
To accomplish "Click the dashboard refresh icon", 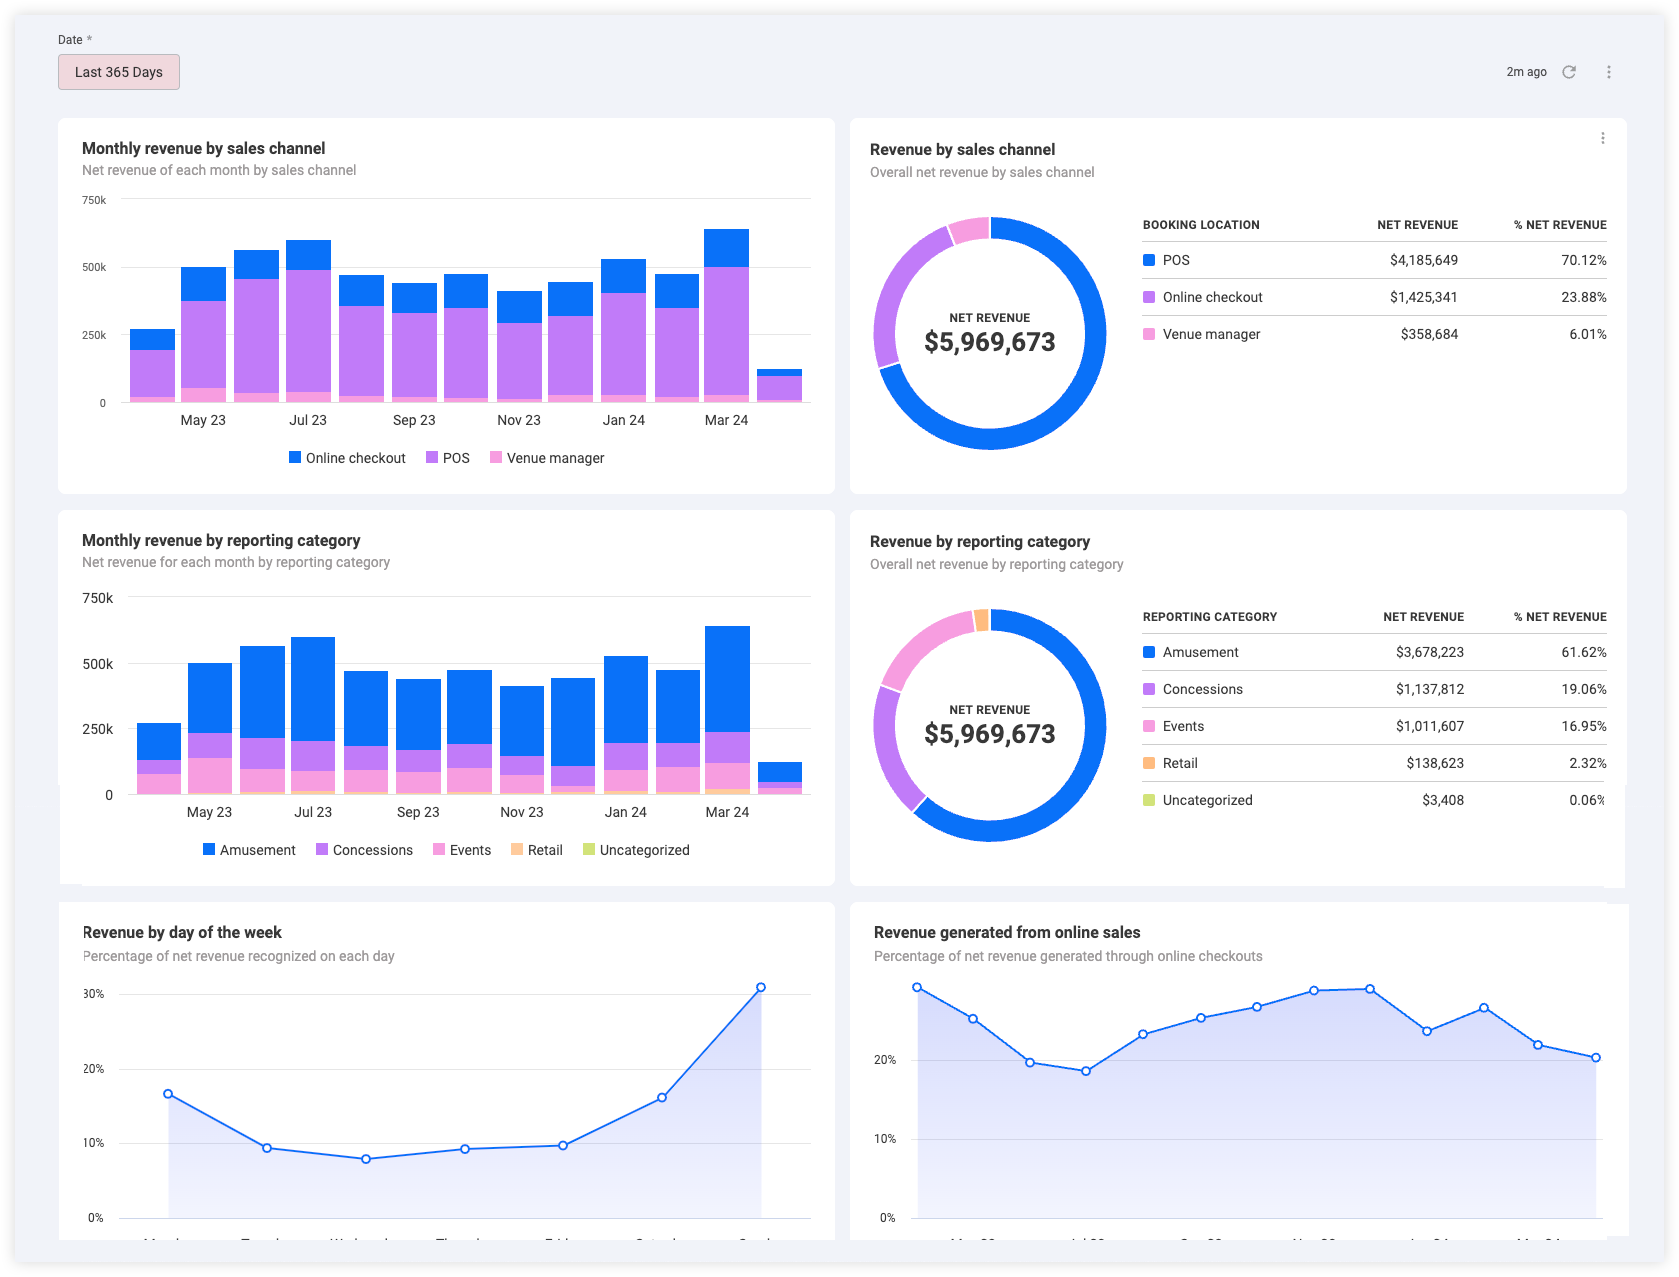I will pyautogui.click(x=1569, y=72).
